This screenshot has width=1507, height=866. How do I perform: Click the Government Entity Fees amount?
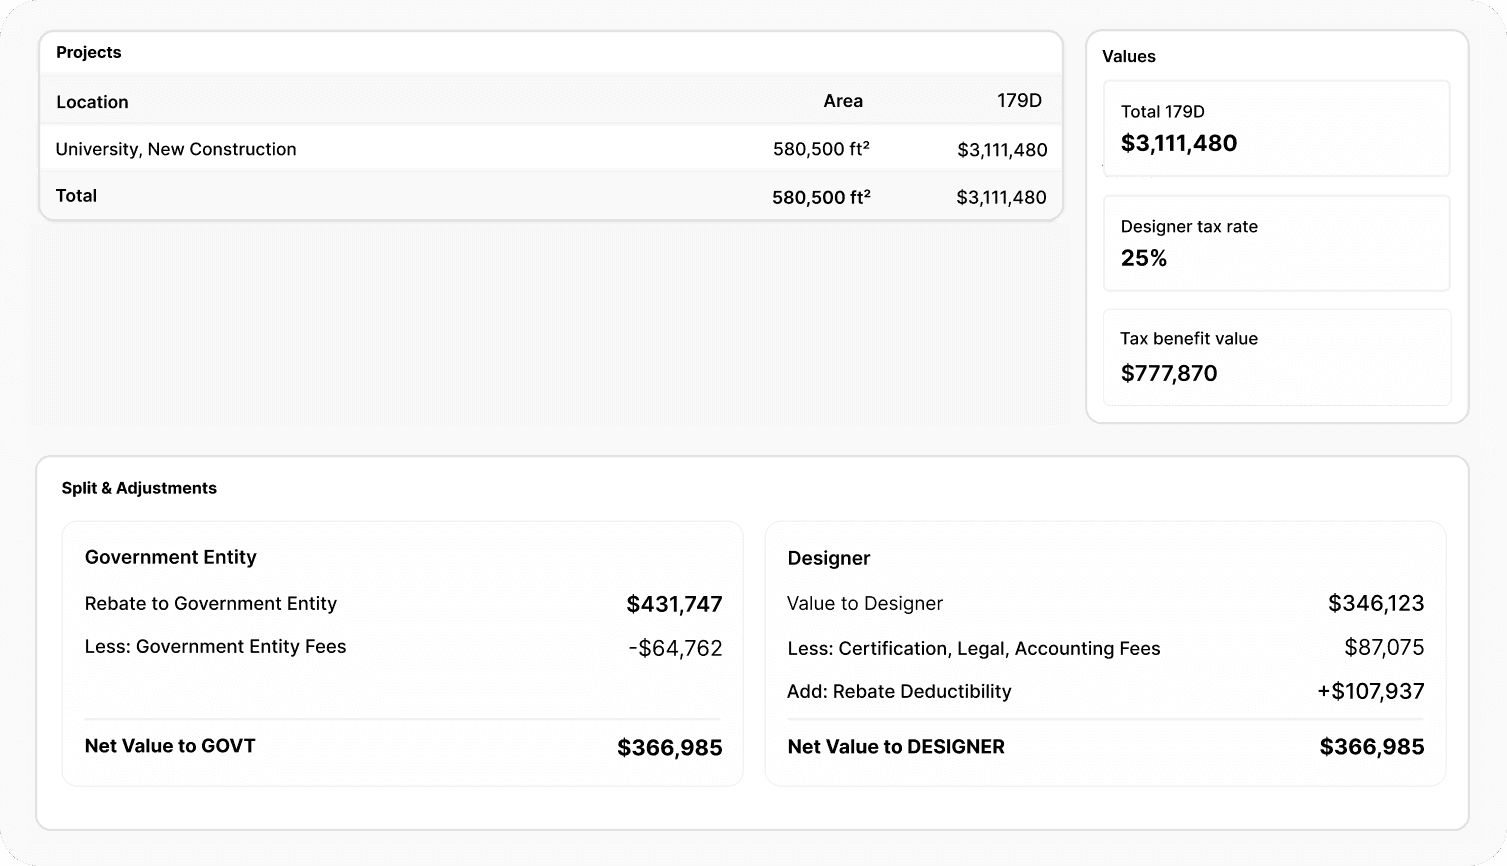675,648
